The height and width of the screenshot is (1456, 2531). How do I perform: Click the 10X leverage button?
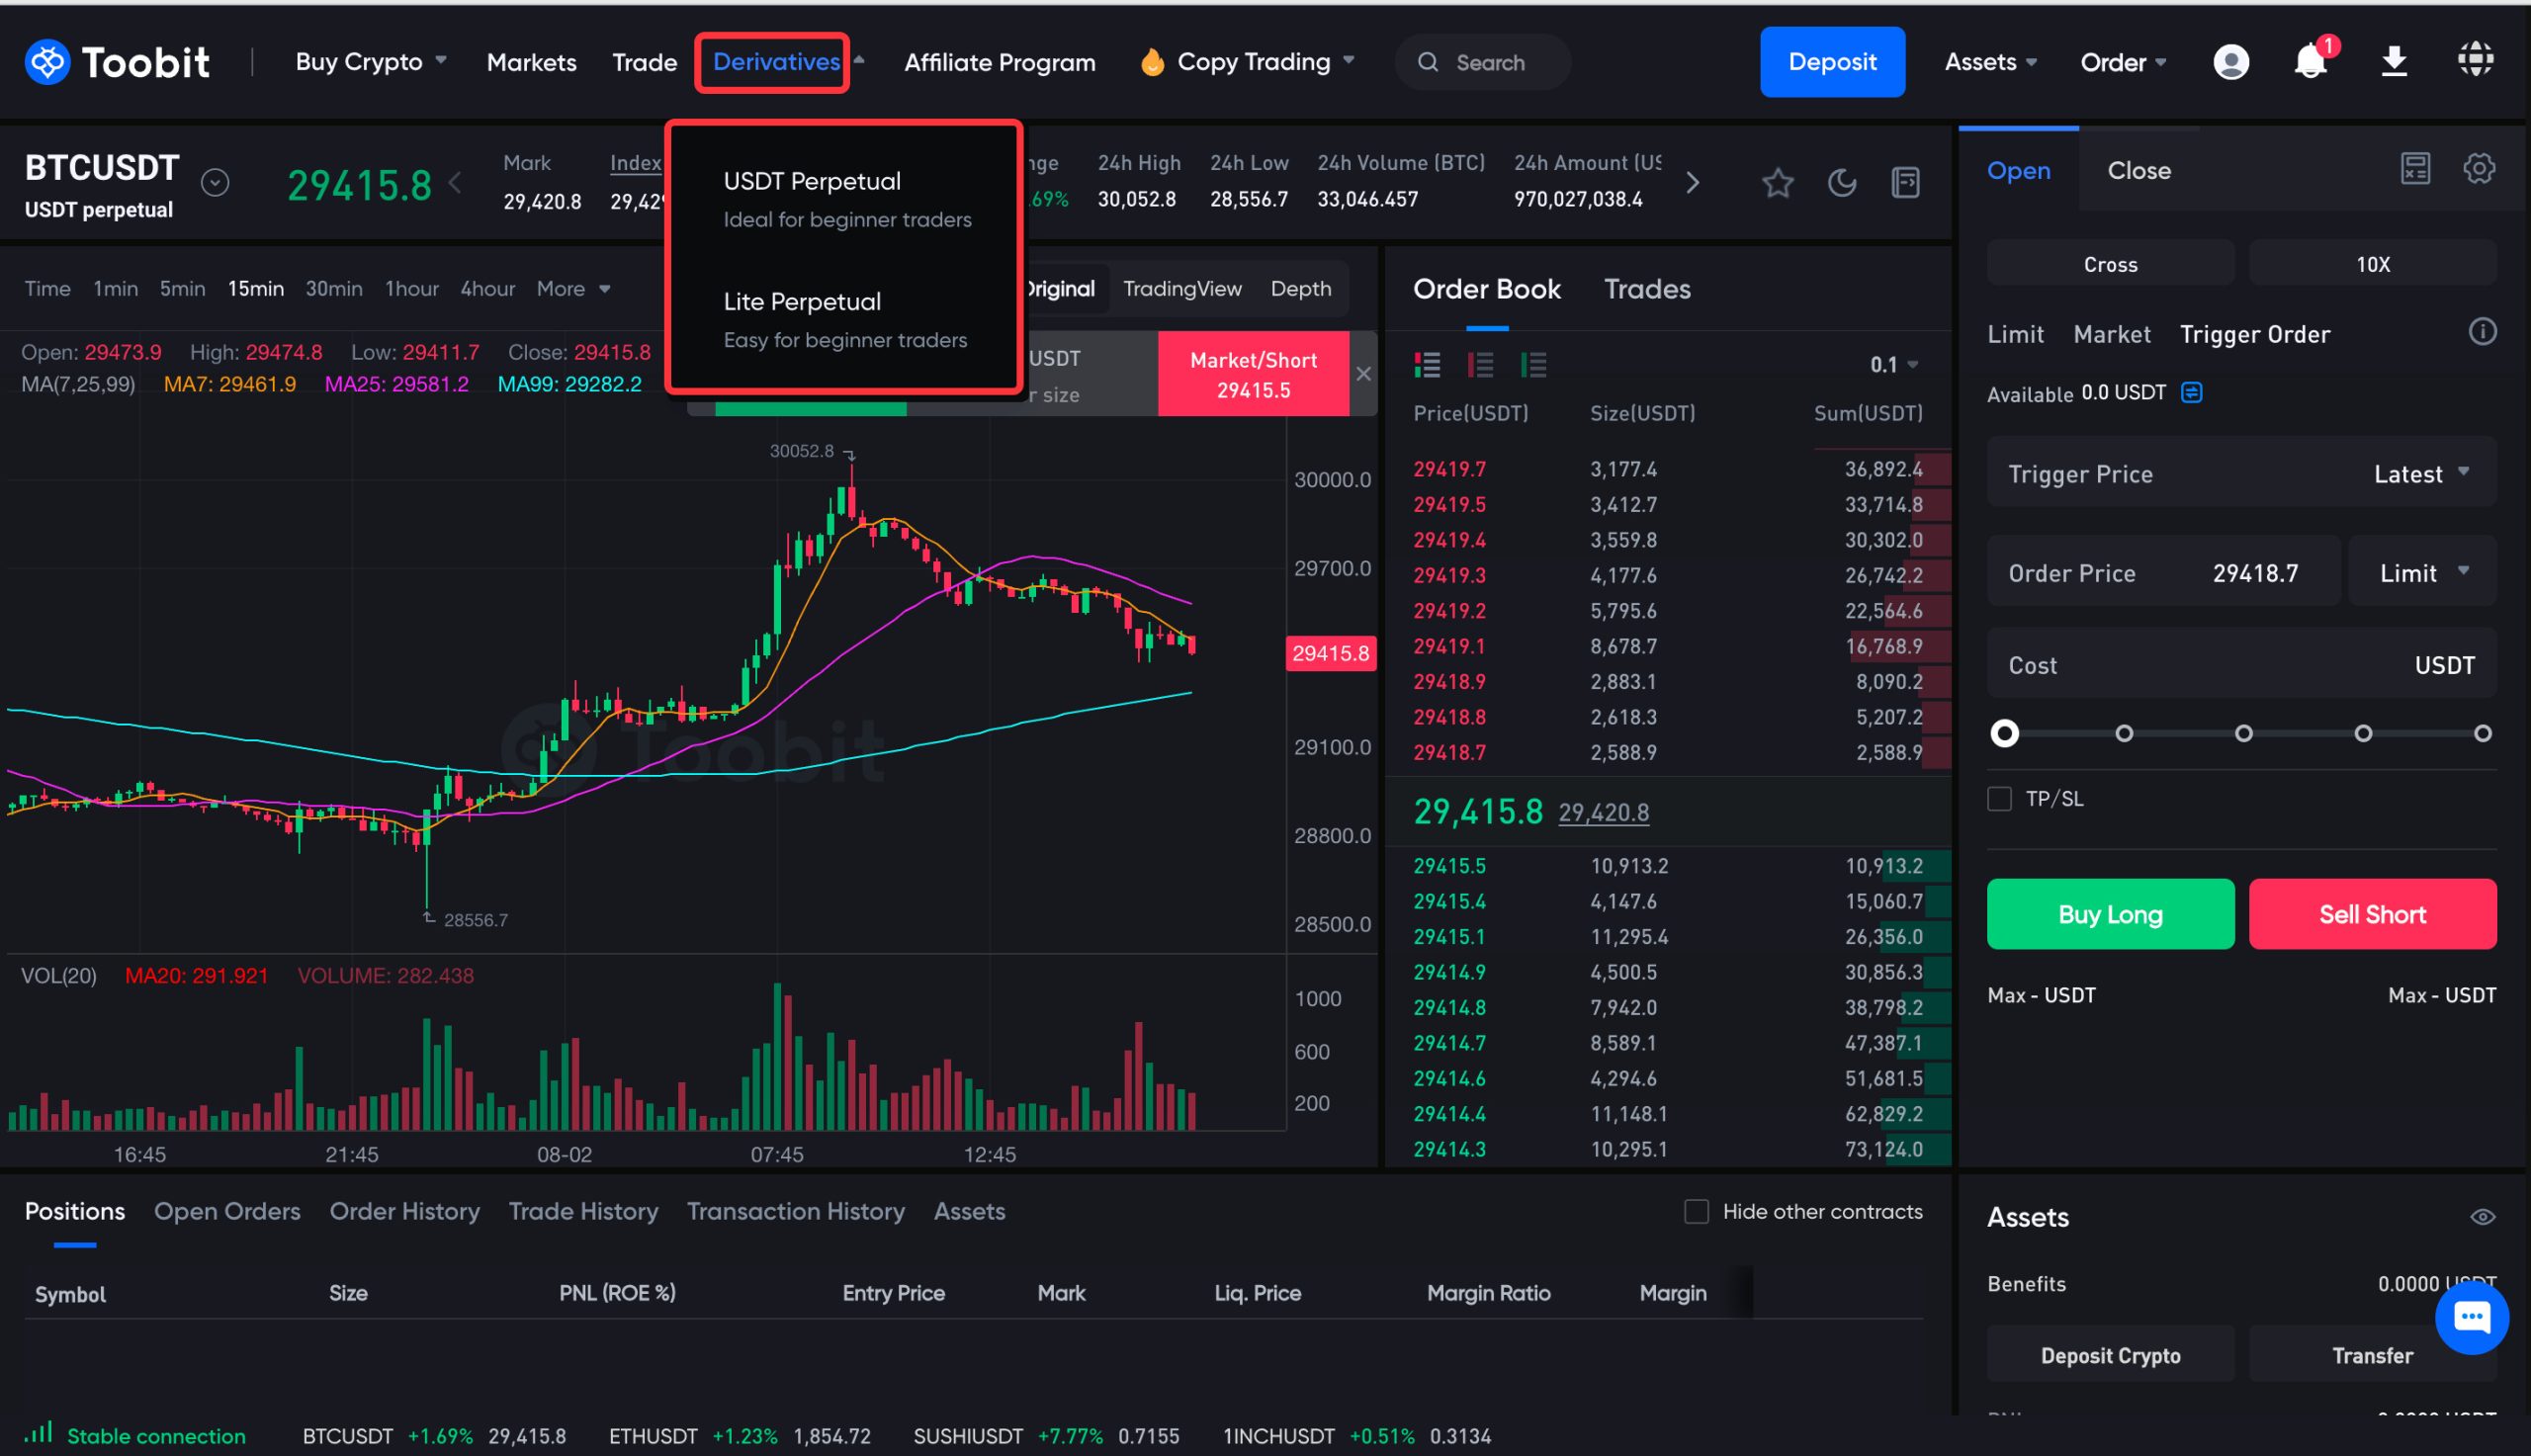tap(2372, 264)
